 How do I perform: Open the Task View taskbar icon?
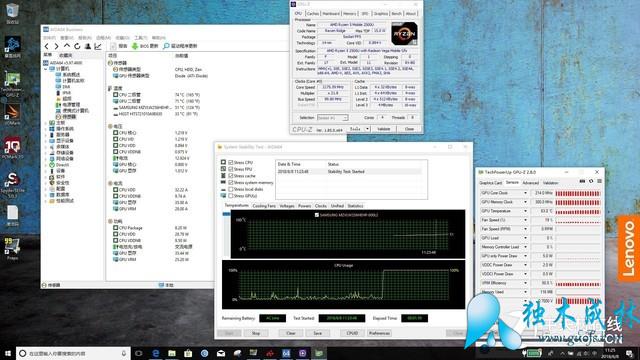pos(139,353)
